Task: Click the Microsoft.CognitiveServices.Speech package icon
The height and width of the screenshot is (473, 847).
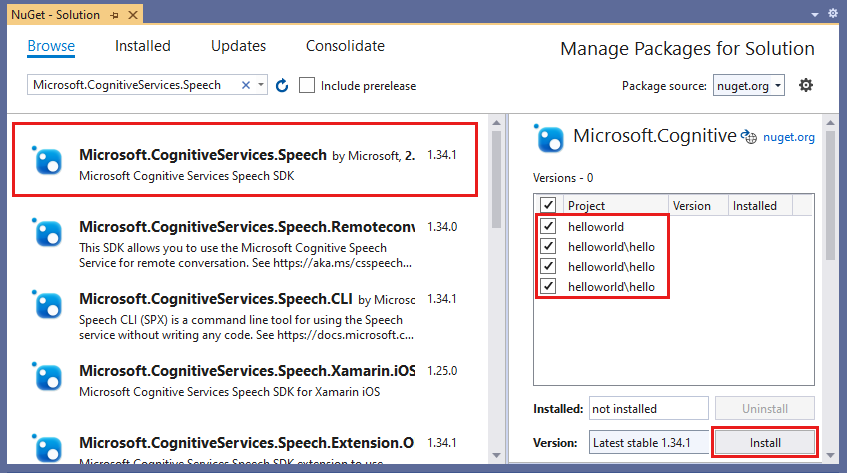Action: coord(49,162)
